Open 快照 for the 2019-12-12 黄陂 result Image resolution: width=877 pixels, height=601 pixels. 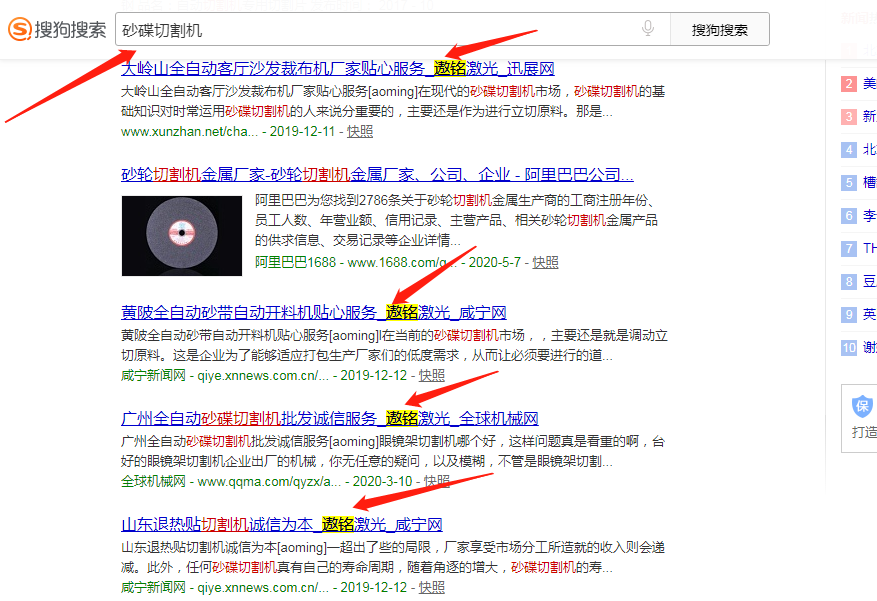432,375
